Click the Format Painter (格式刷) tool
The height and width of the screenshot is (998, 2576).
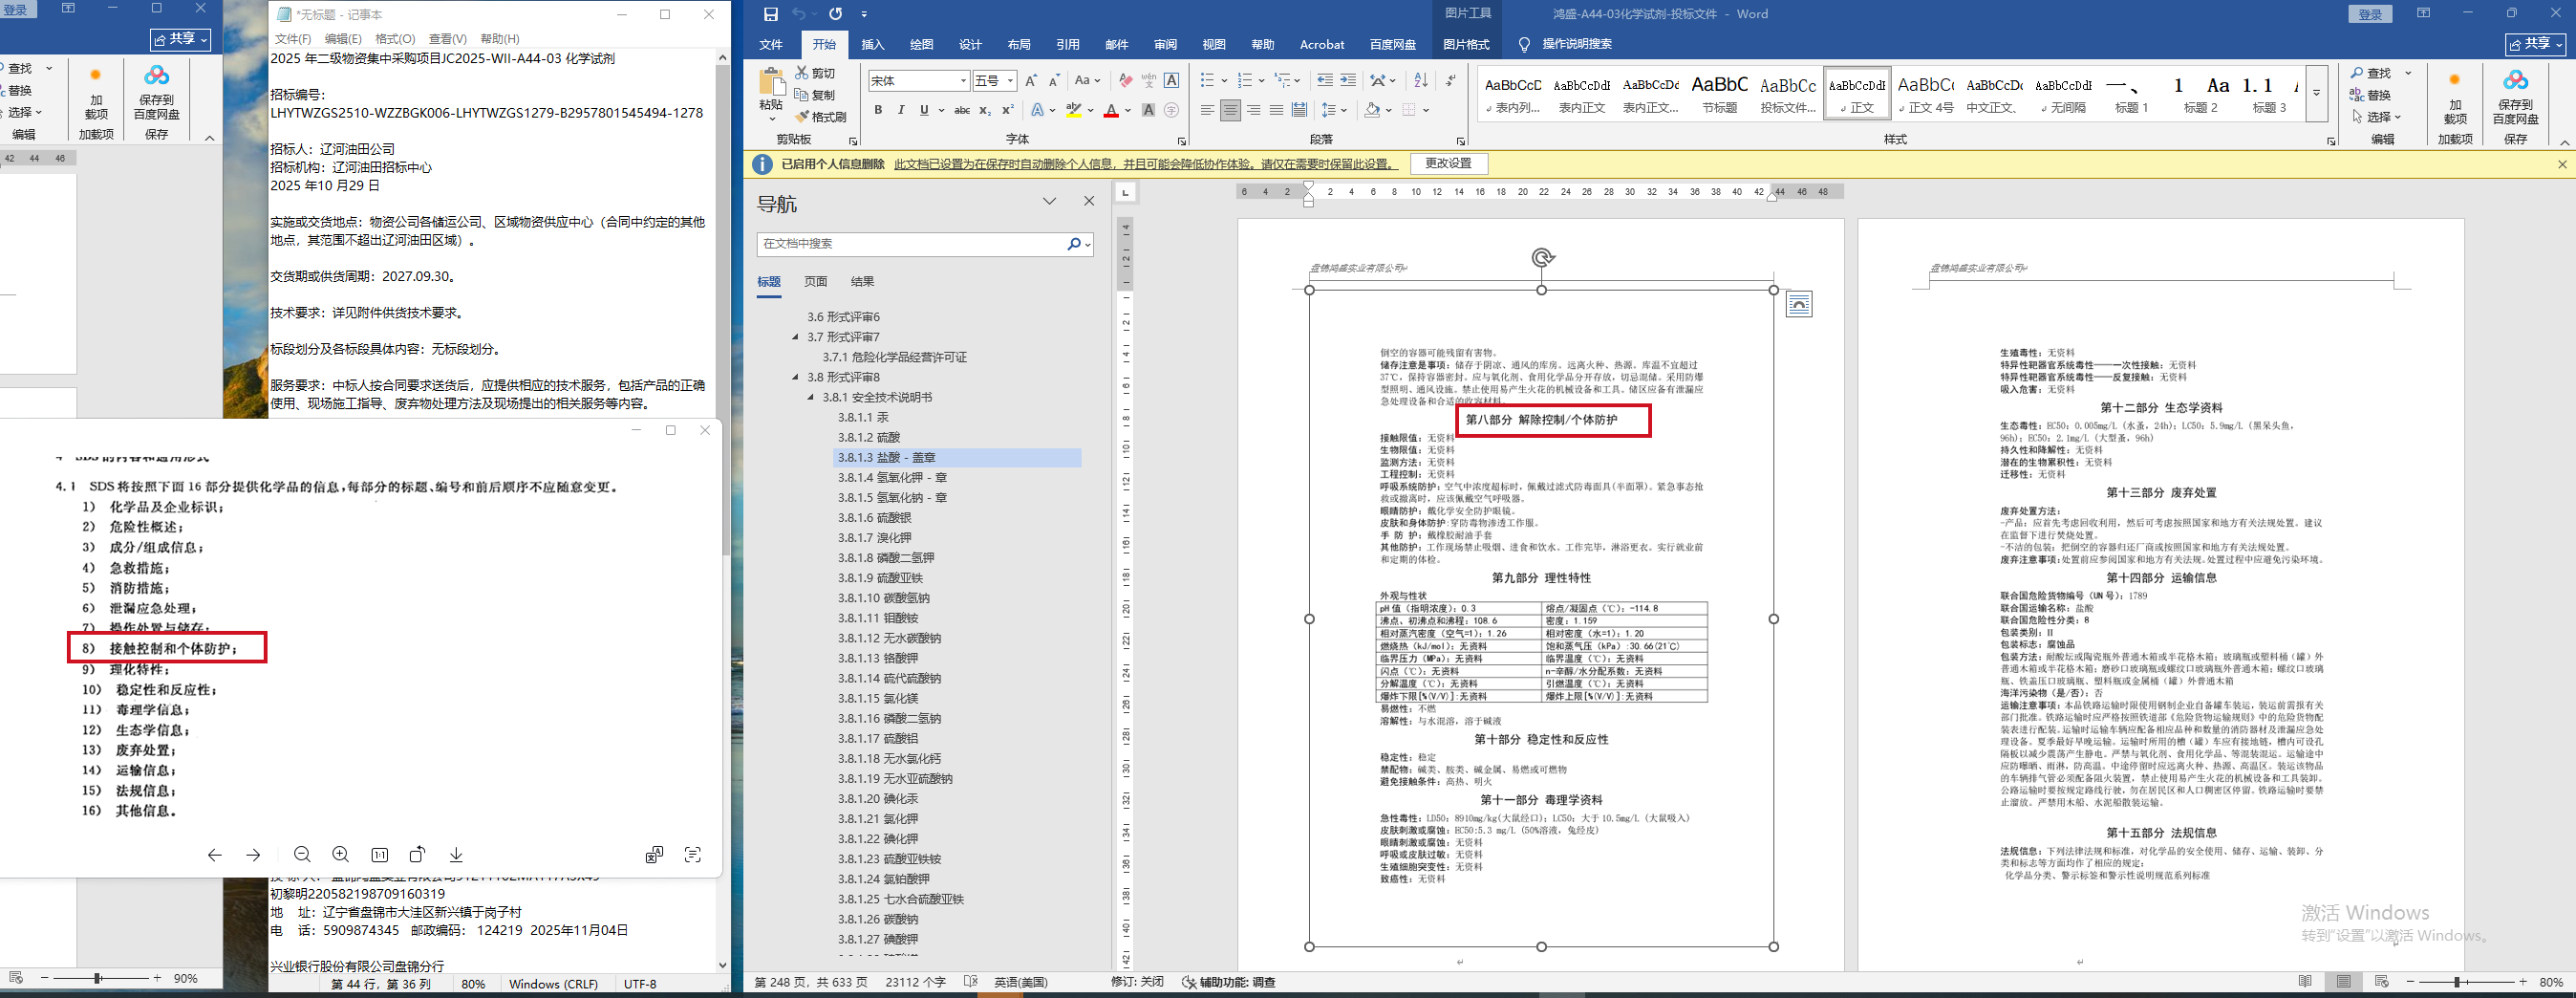821,117
